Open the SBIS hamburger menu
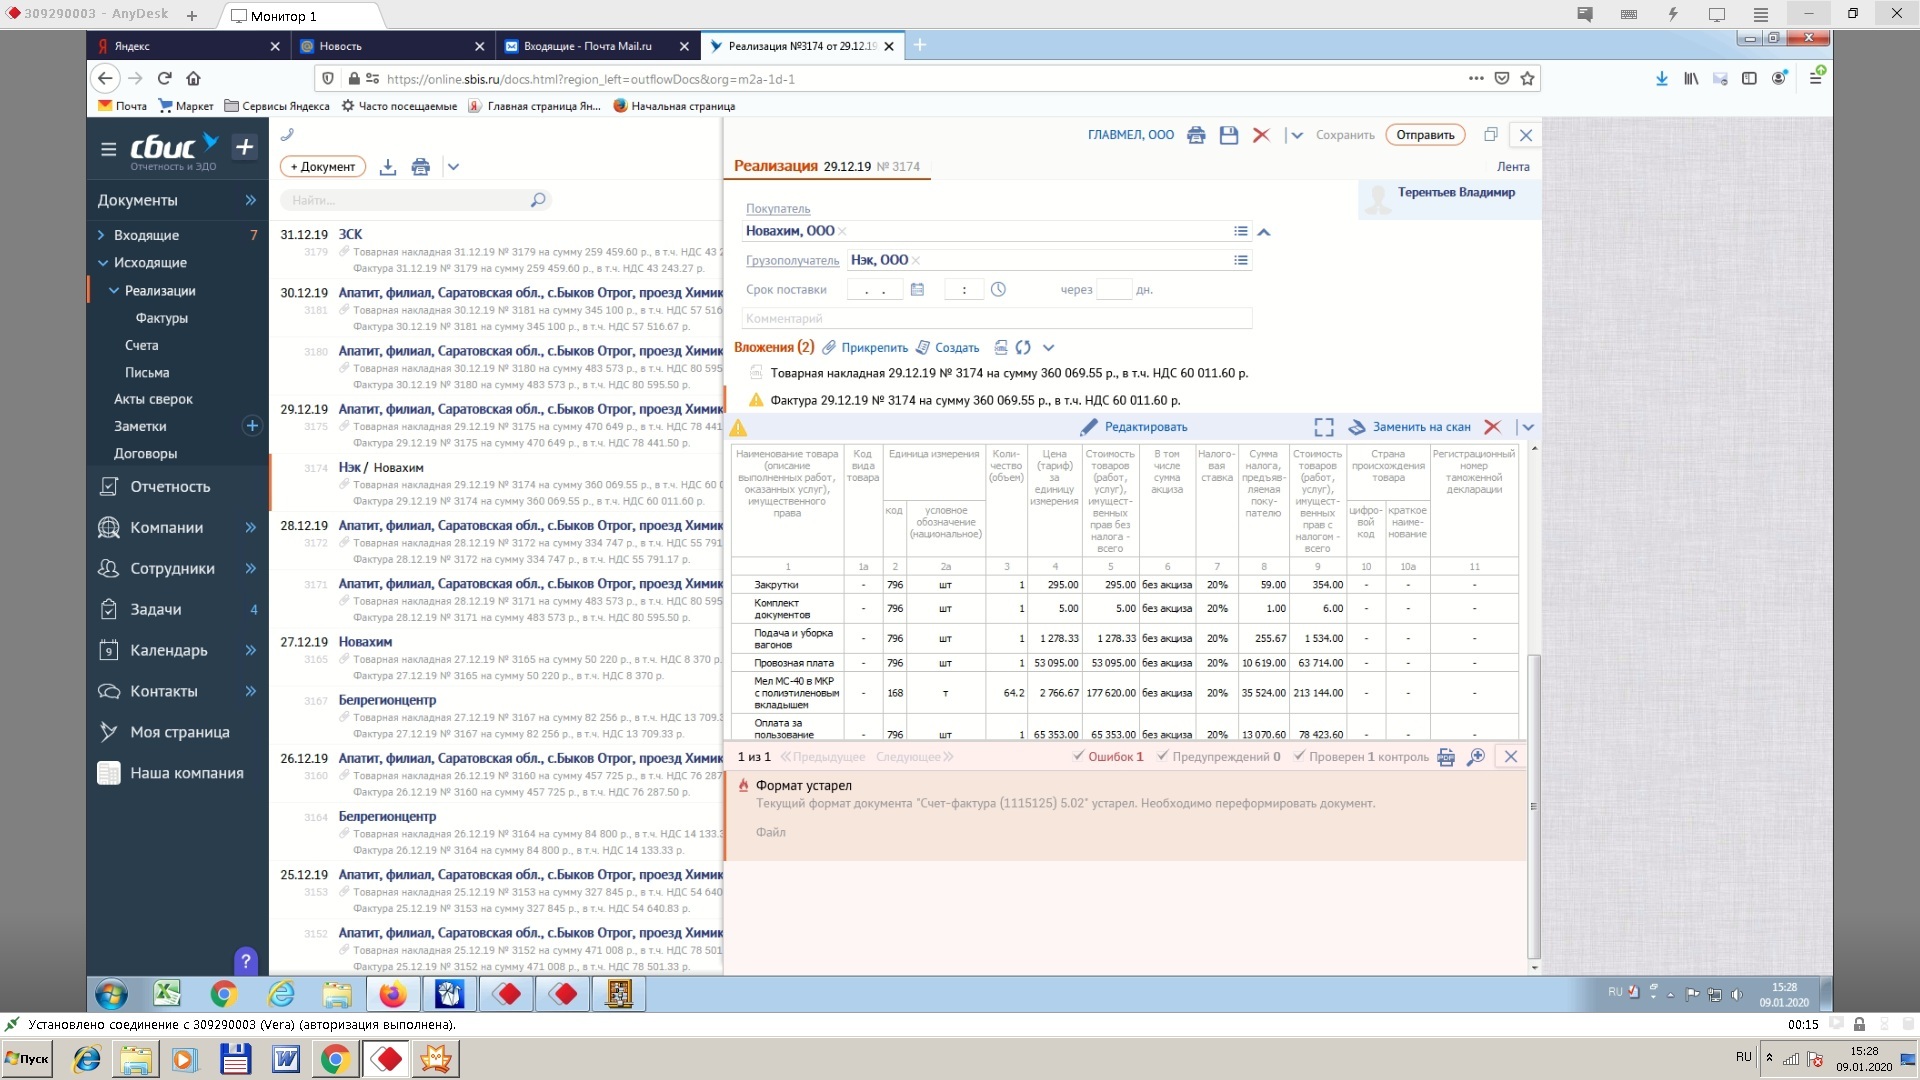Viewport: 1920px width, 1080px height. coord(108,149)
